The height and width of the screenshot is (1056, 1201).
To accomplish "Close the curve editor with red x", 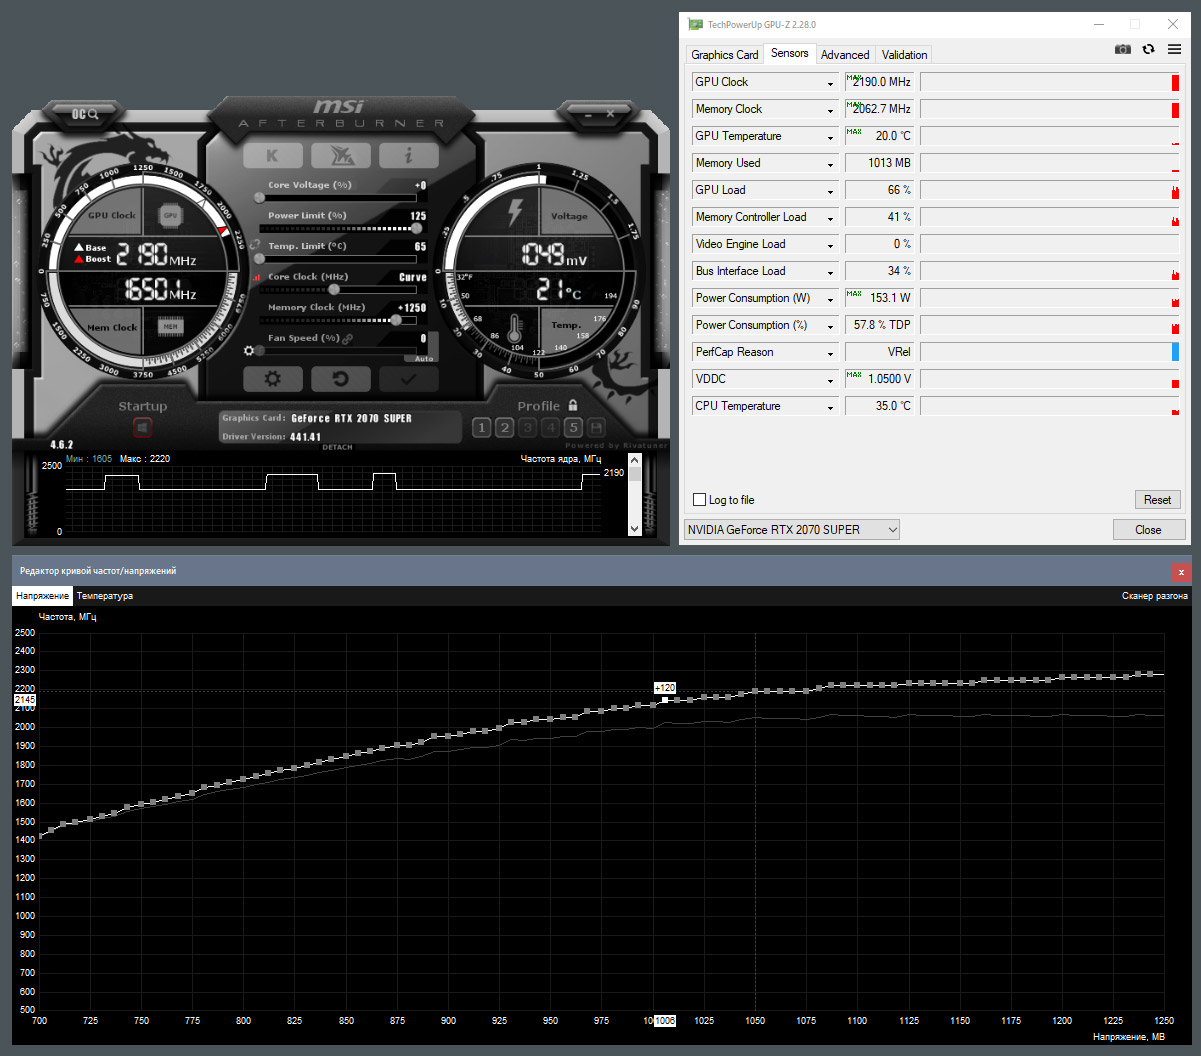I will coord(1181,572).
